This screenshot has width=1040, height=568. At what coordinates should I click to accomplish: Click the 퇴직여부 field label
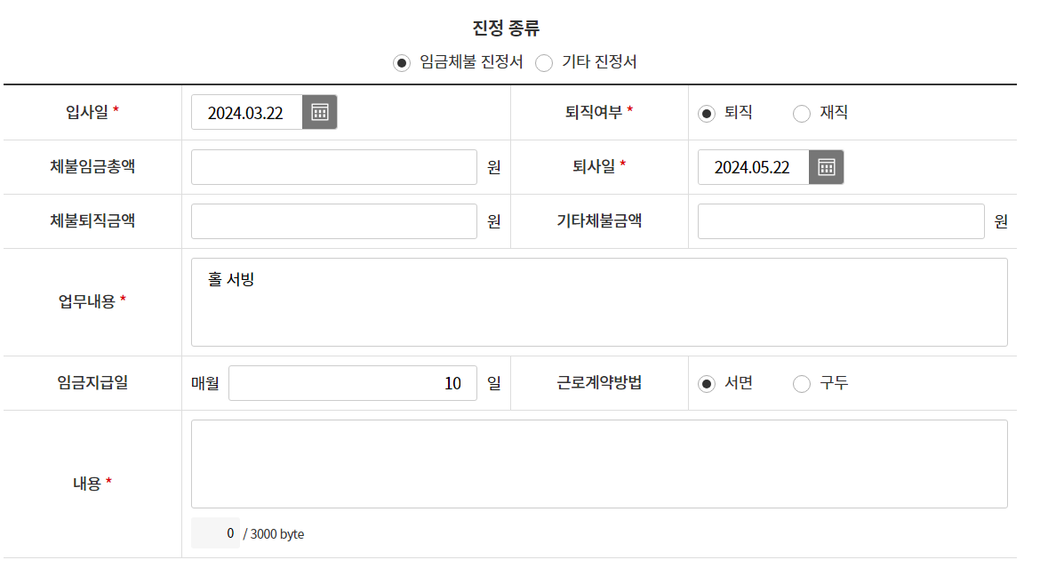coord(599,113)
